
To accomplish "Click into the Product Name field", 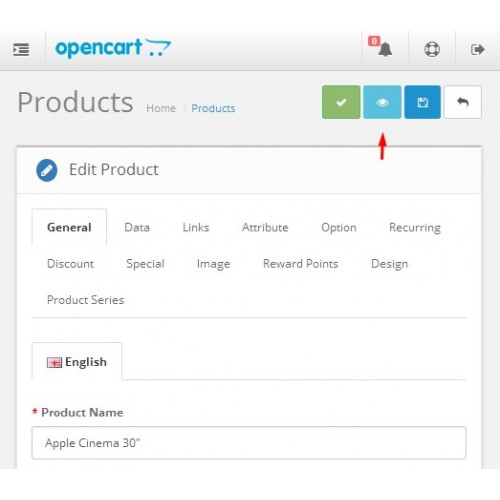I will [x=249, y=443].
